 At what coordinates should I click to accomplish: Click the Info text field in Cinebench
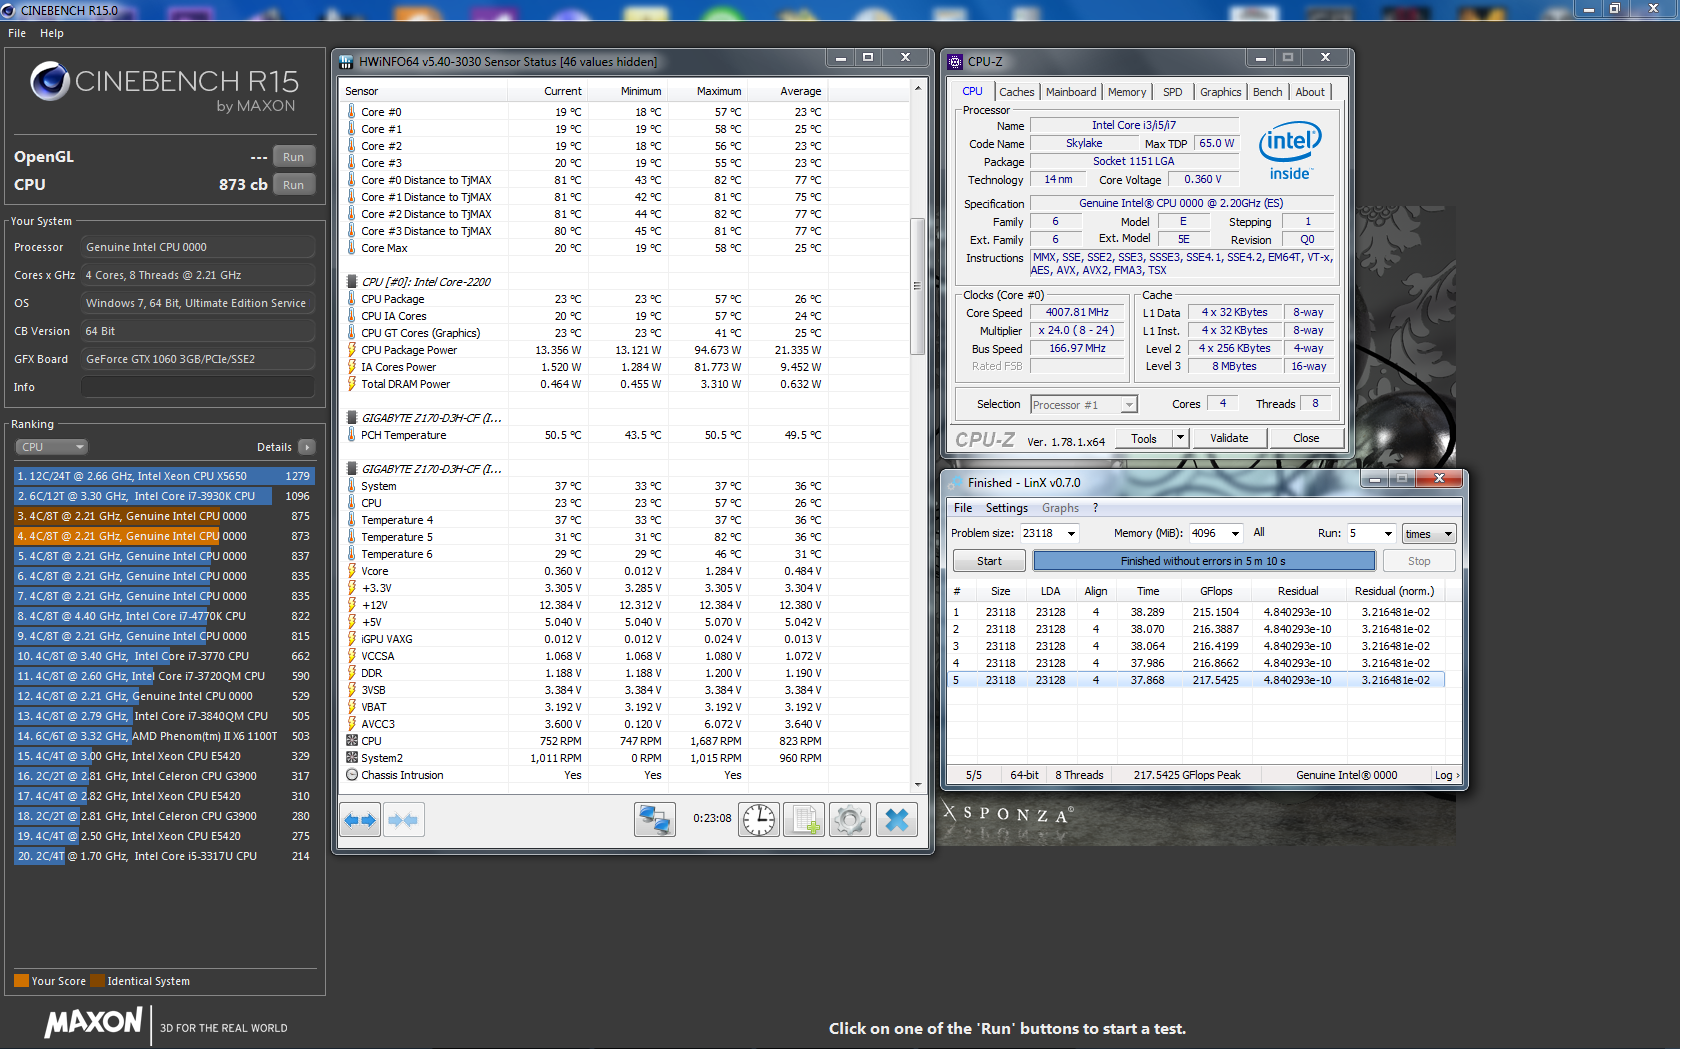click(x=198, y=387)
